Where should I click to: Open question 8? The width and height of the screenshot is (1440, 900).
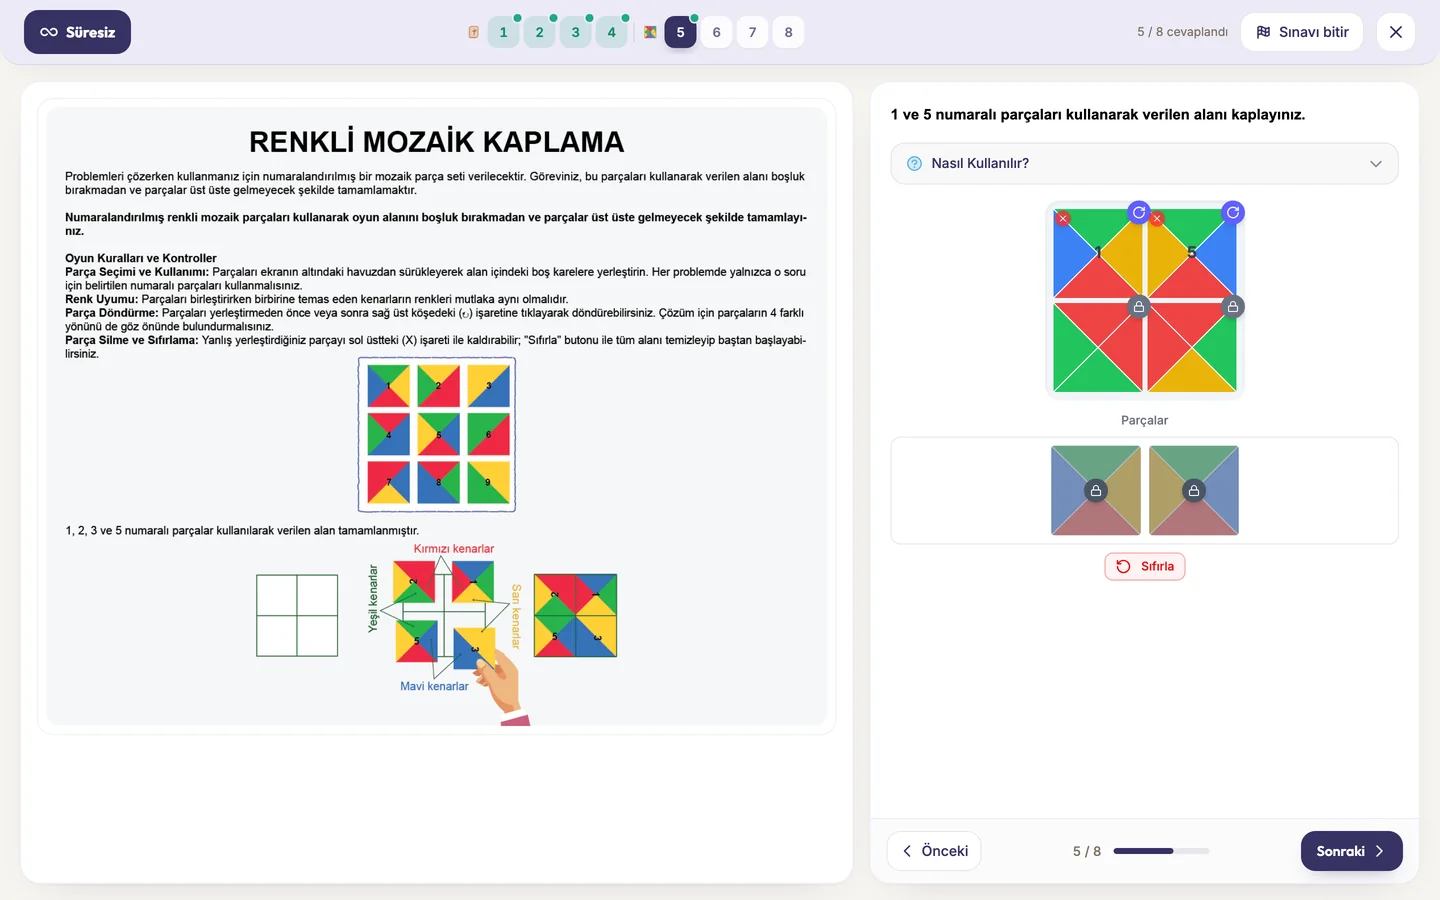point(788,32)
